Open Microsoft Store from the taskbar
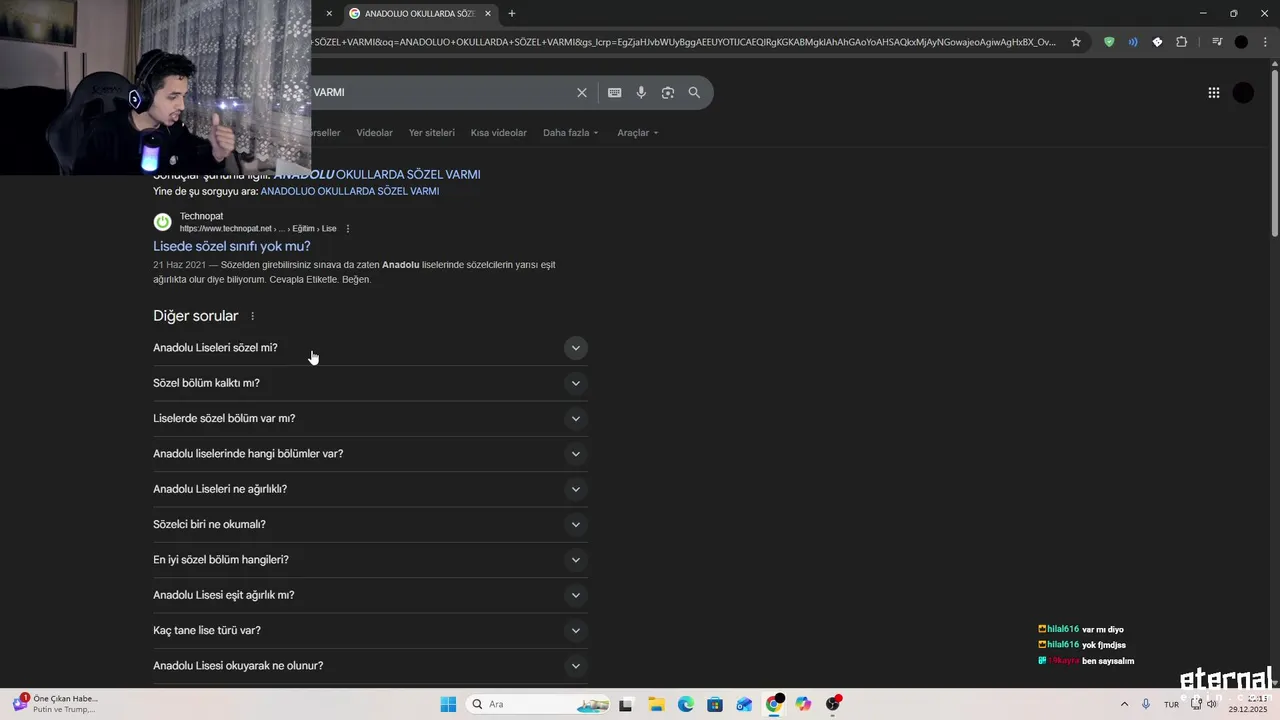Screen dimensions: 1280x720 click(715, 704)
